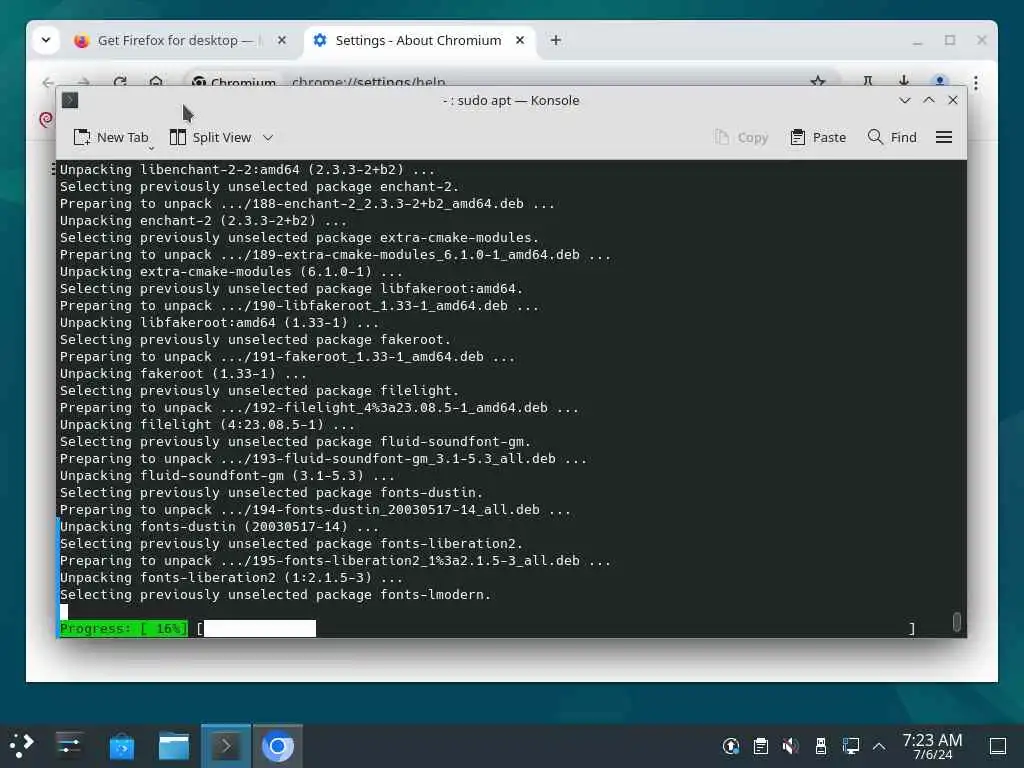1024x768 pixels.
Task: Open Konsole hamburger menu
Action: (x=944, y=137)
